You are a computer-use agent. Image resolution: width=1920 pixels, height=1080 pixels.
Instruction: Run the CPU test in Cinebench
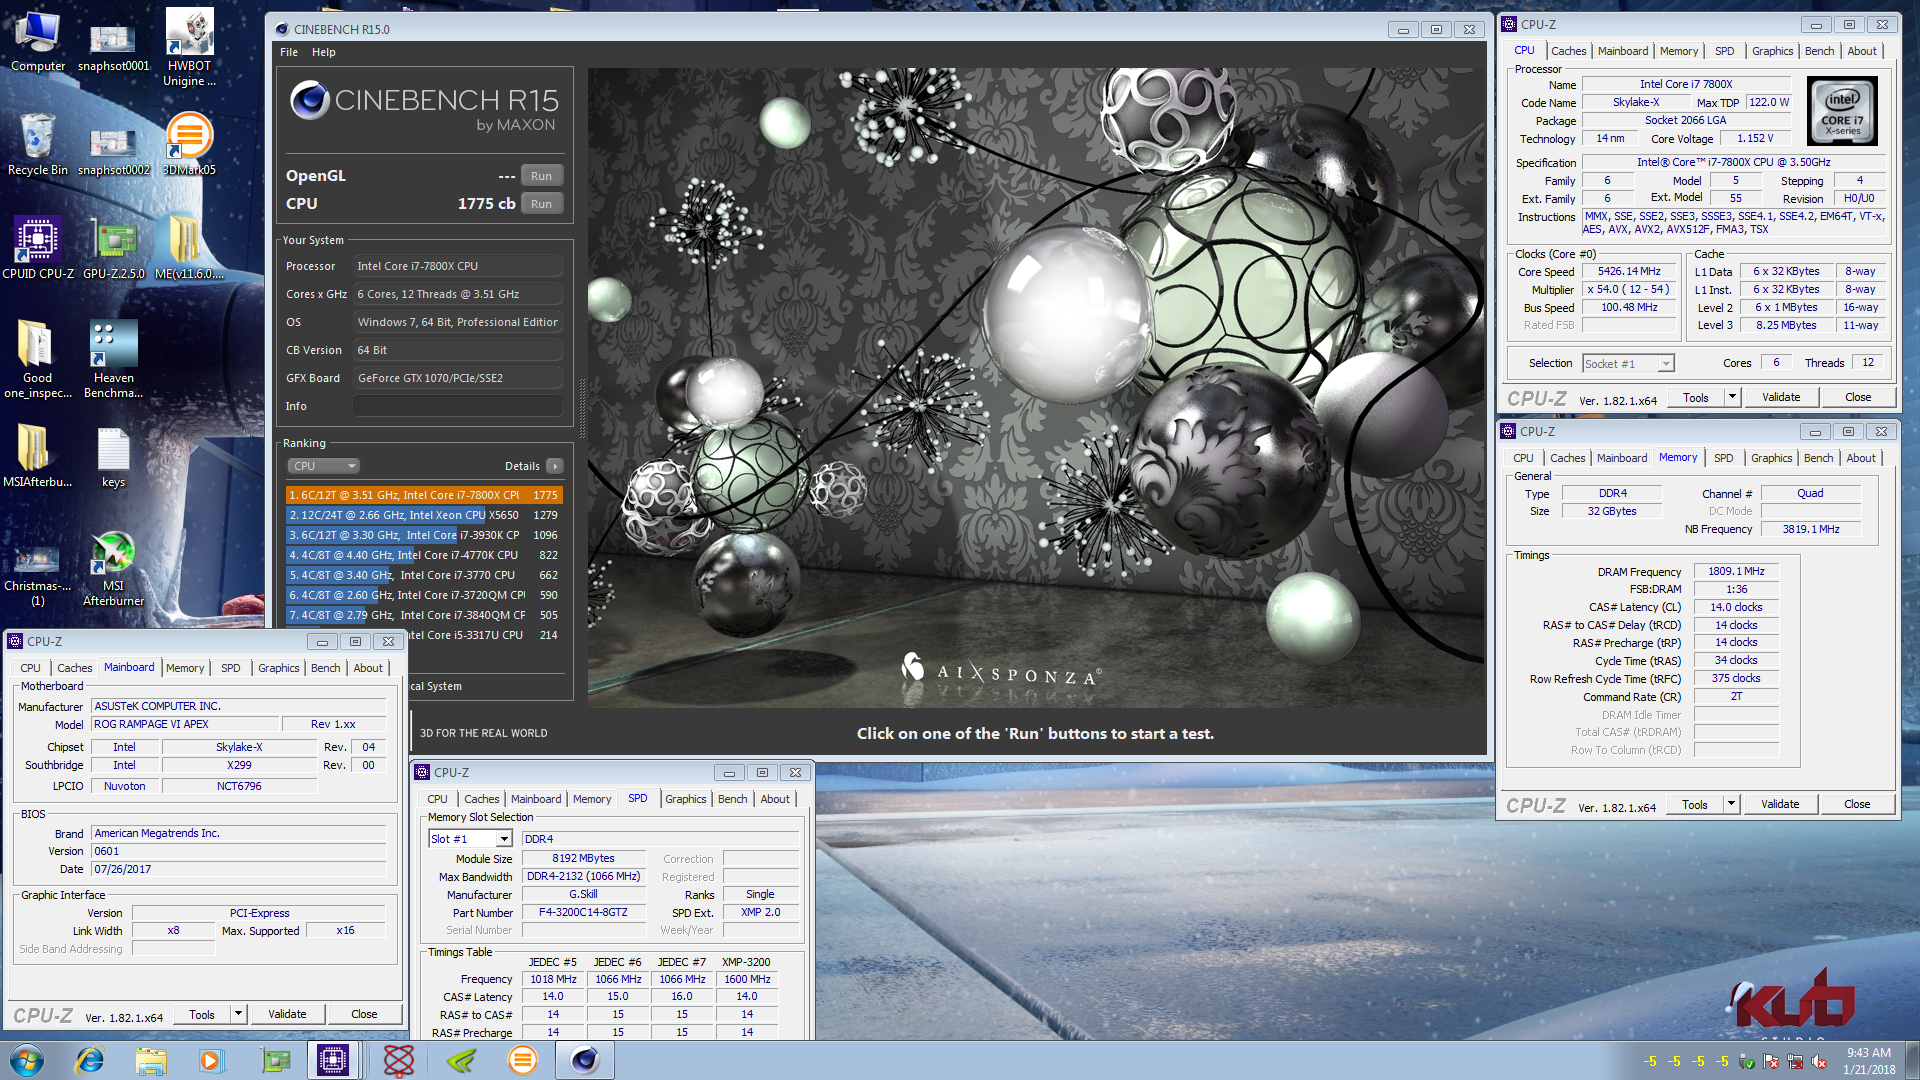[541, 204]
